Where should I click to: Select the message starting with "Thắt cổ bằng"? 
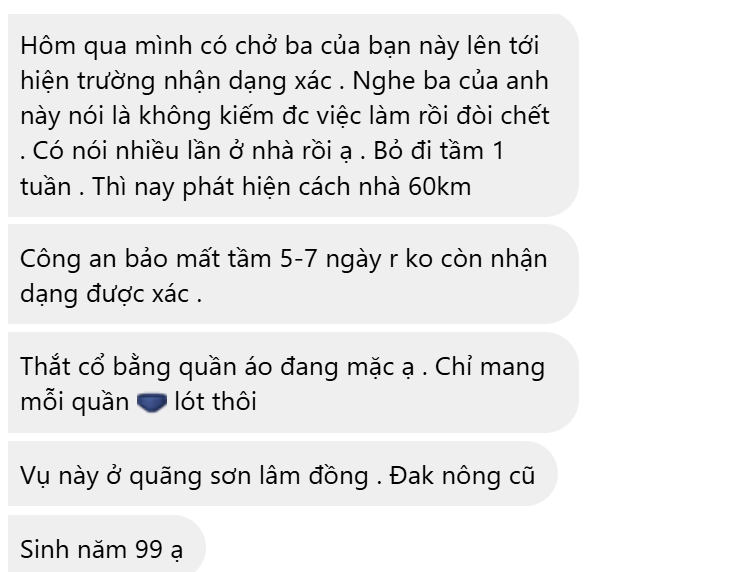[x=293, y=383]
